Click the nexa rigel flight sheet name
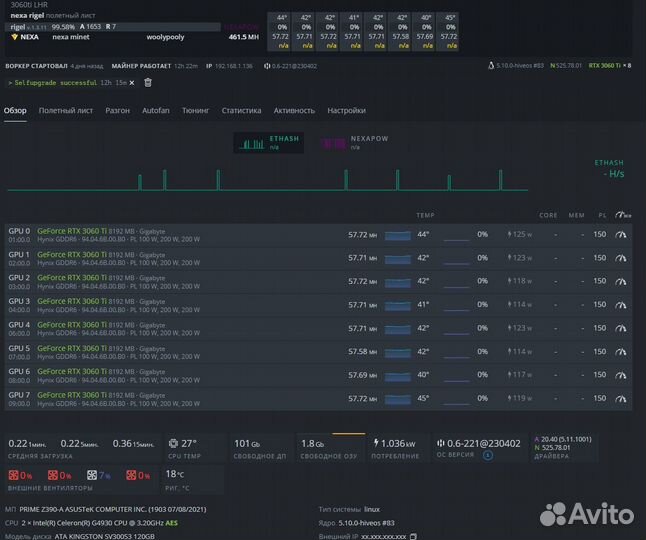The height and width of the screenshot is (540, 646). click(29, 17)
